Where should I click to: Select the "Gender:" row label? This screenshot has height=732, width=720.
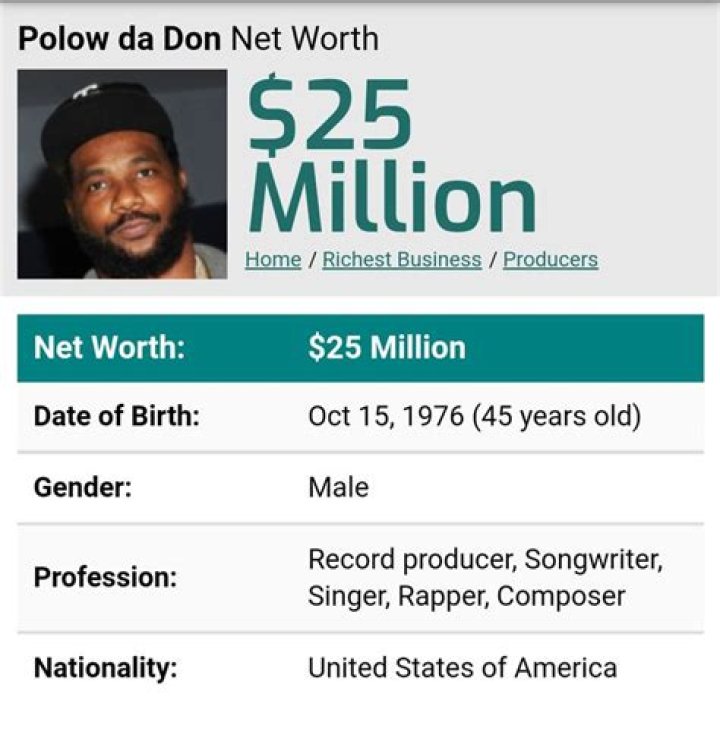pyautogui.click(x=84, y=488)
